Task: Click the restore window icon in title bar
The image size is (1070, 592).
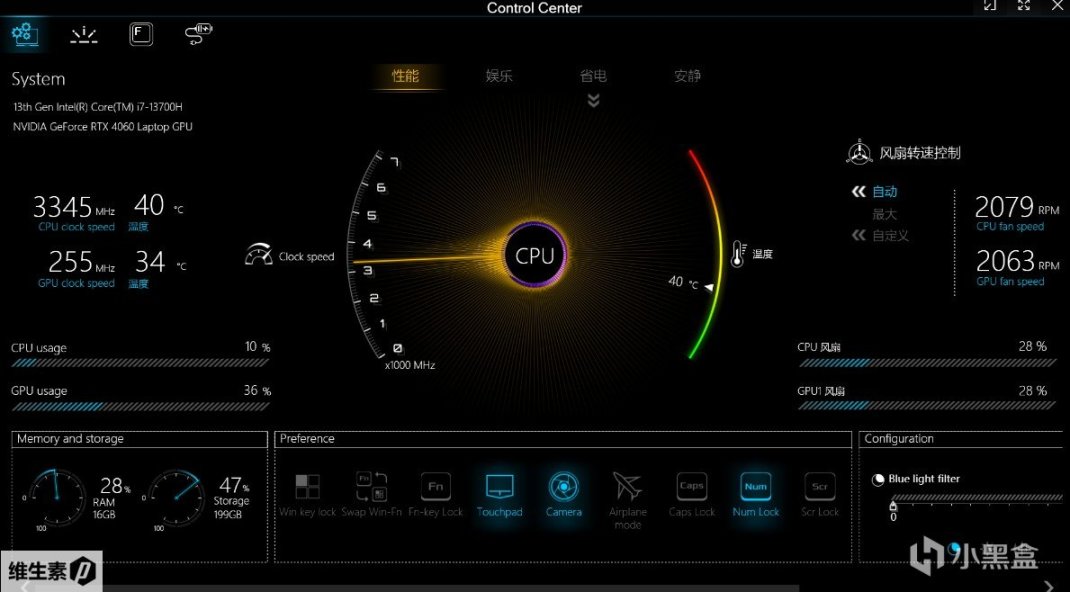Action: pyautogui.click(x=989, y=5)
